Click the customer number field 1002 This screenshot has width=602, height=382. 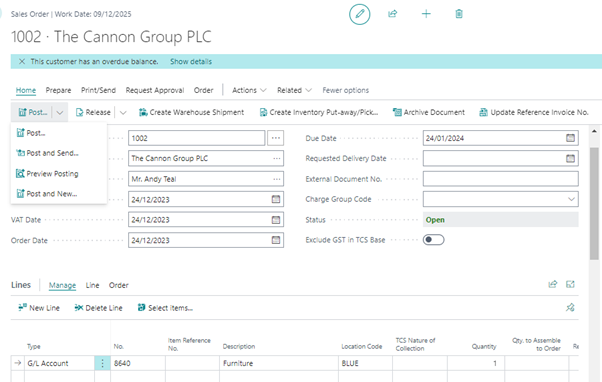point(196,138)
